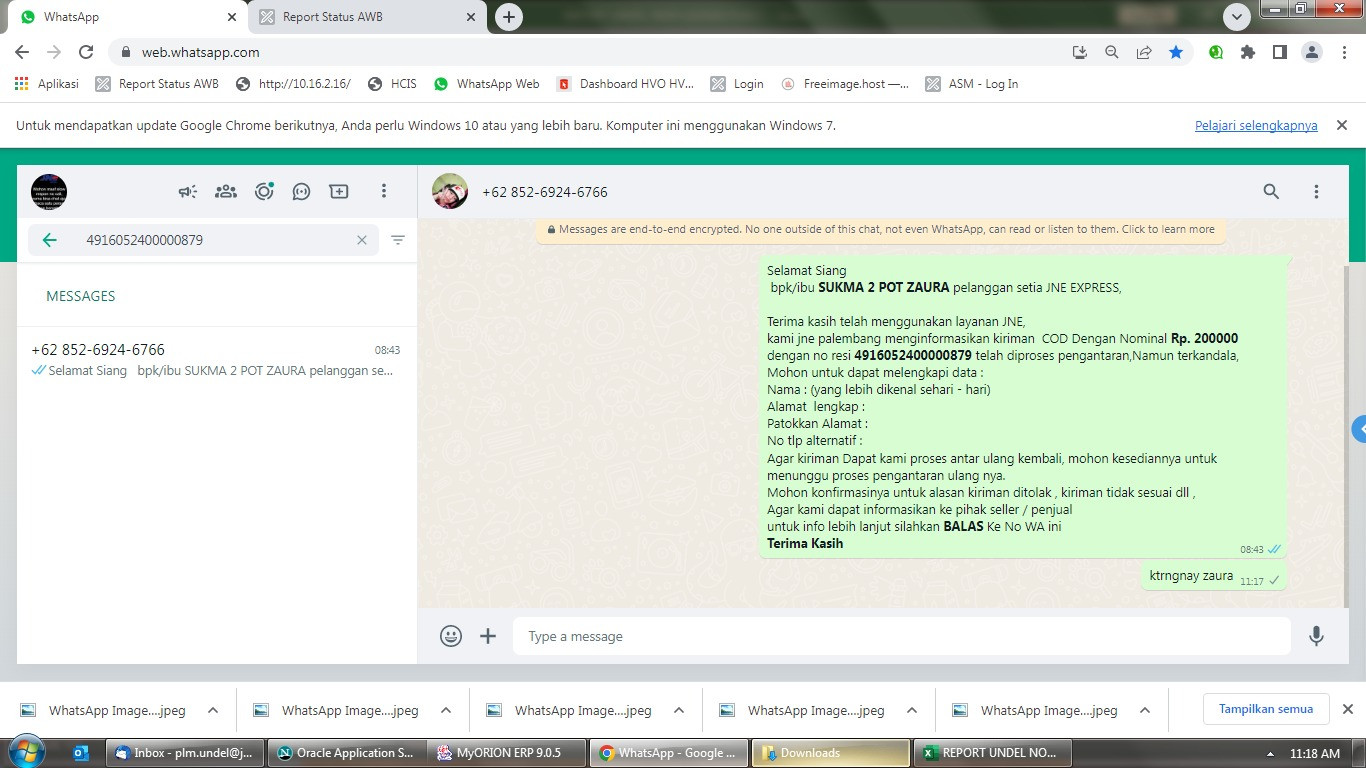The width and height of the screenshot is (1366, 768).
Task: Open contact avatar in chat header
Action: (450, 191)
